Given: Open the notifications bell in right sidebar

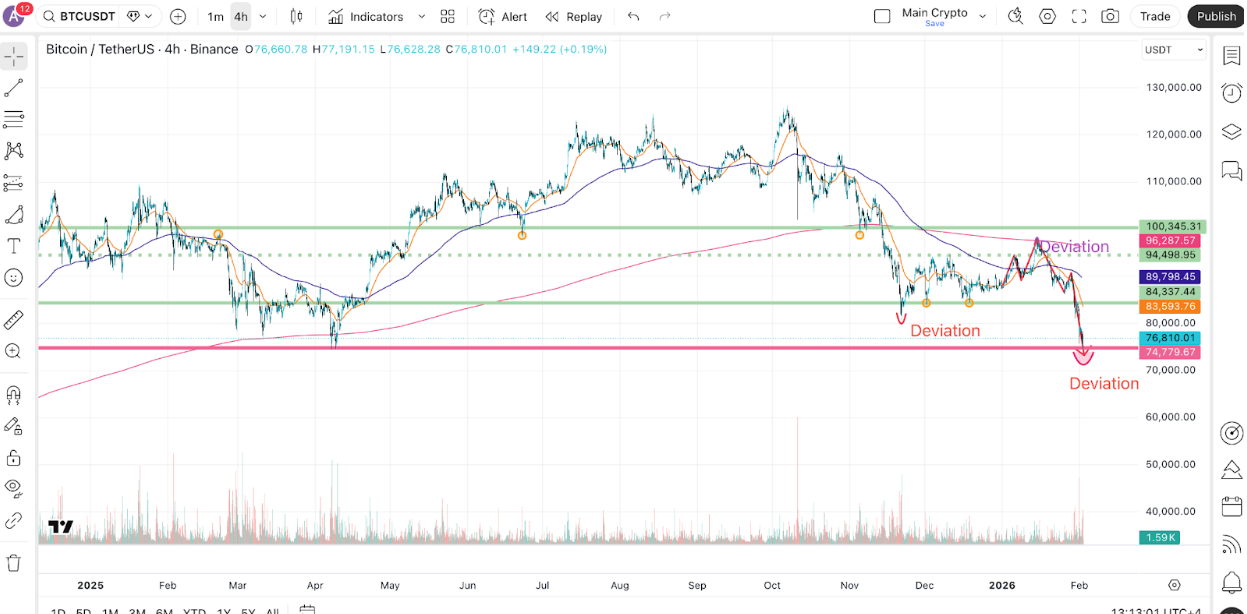Looking at the screenshot, I should pyautogui.click(x=1231, y=582).
